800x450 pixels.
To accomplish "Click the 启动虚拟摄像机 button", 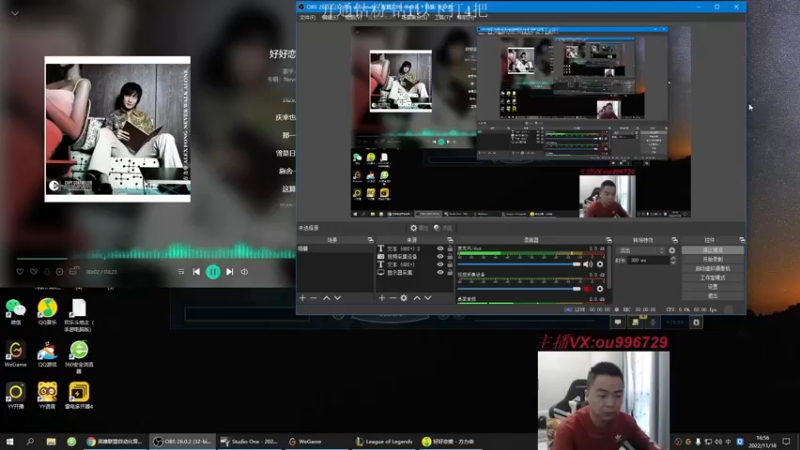I will [x=712, y=268].
